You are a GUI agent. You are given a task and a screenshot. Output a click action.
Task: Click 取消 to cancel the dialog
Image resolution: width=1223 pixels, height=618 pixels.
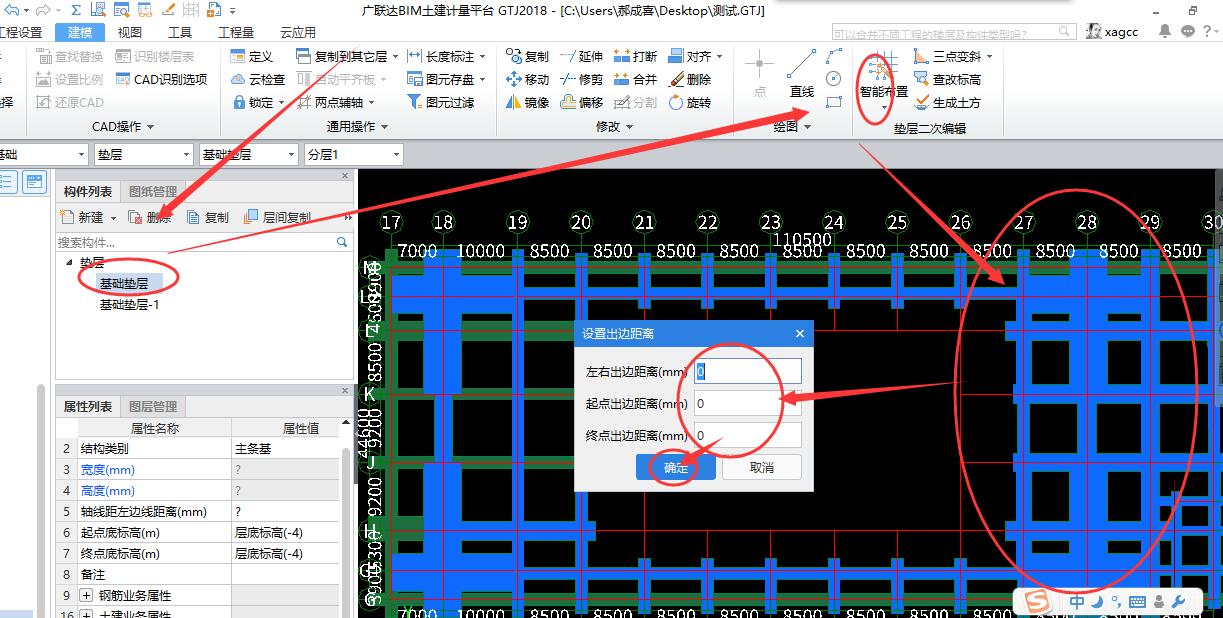[762, 468]
